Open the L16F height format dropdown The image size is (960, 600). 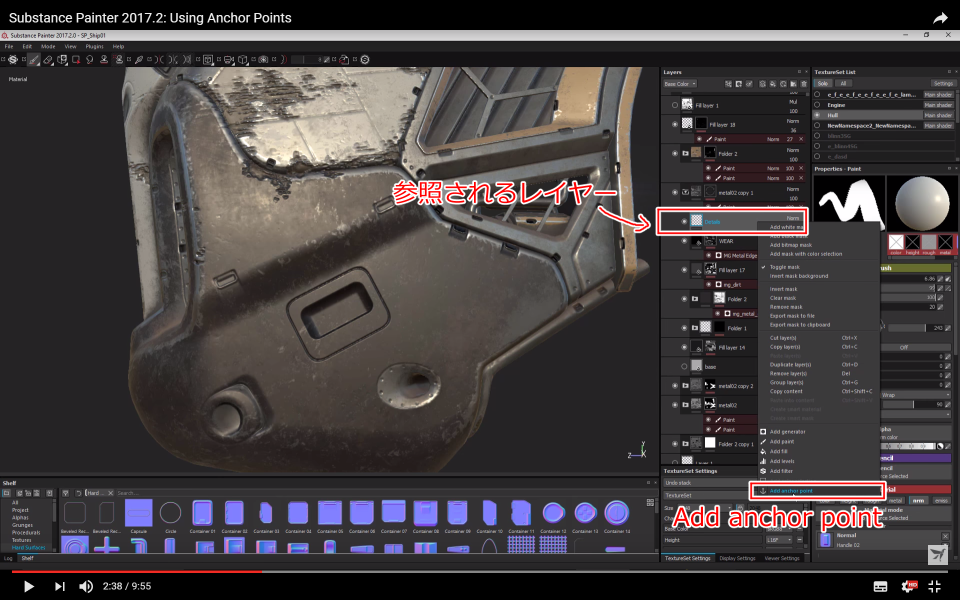pos(779,540)
